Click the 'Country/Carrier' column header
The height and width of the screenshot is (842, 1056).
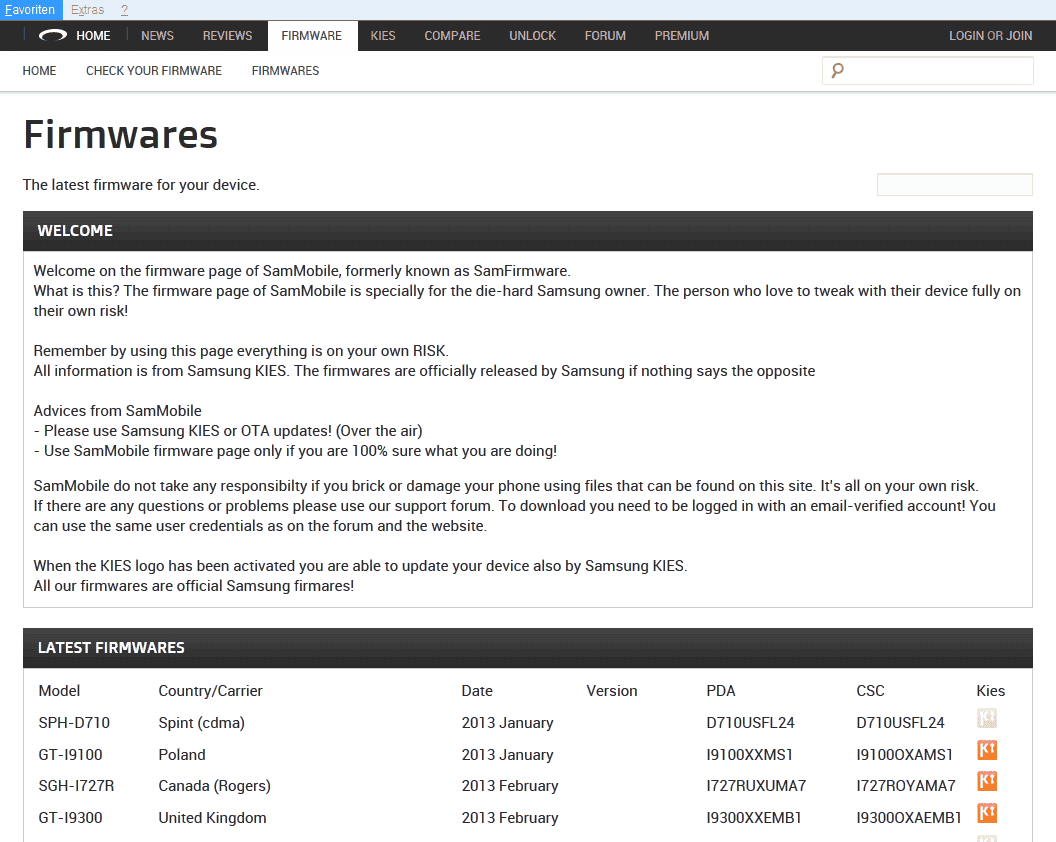[210, 691]
